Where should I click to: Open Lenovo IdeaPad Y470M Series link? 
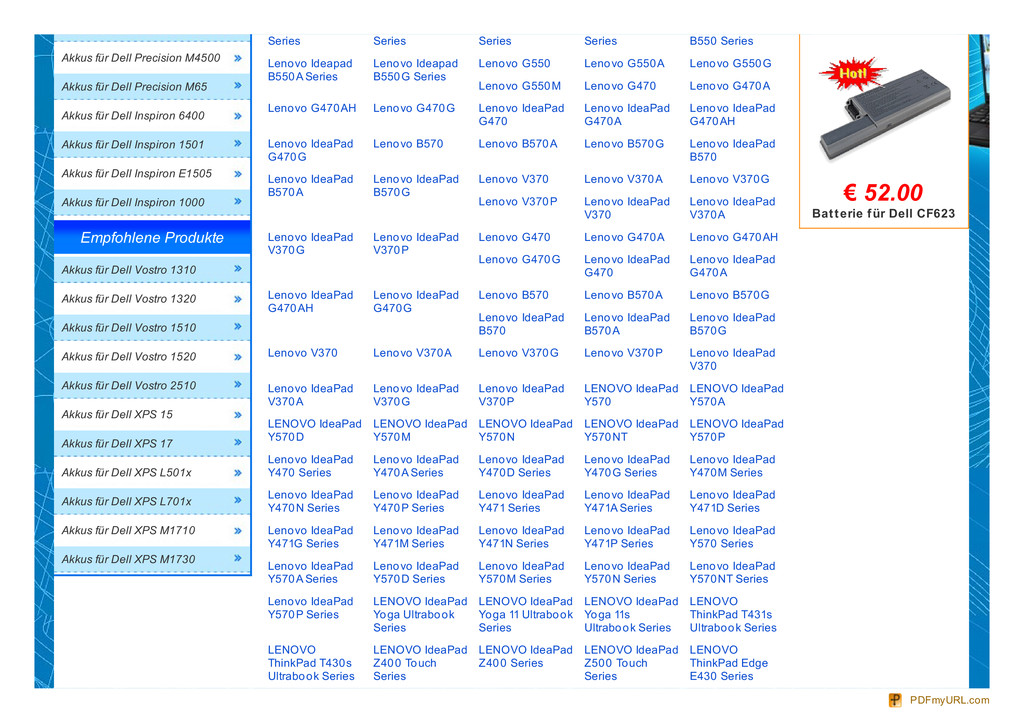tap(732, 466)
